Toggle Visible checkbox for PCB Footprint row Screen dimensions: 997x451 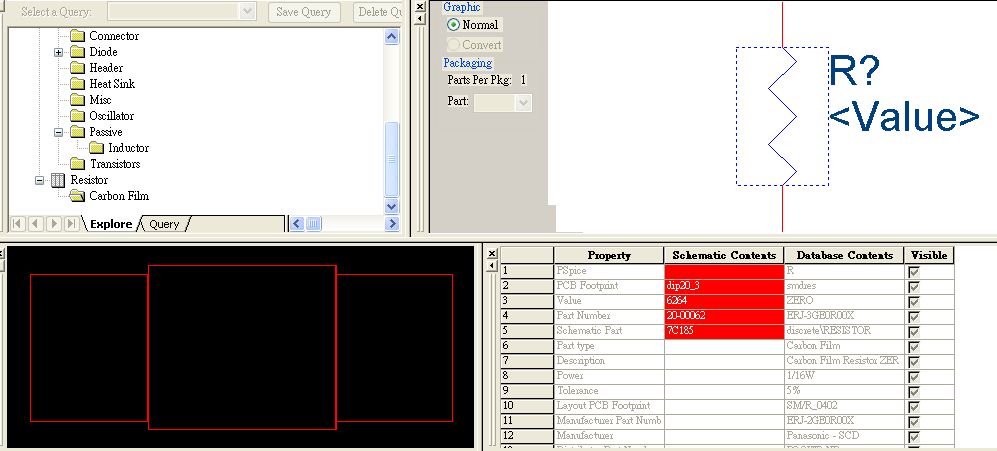914,287
